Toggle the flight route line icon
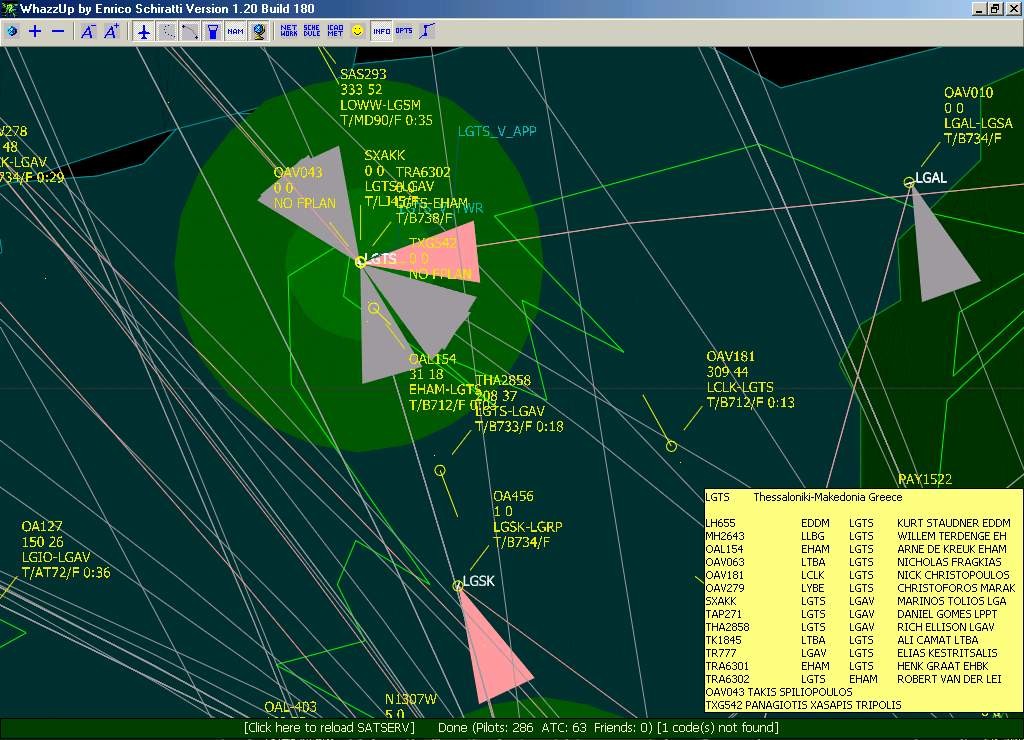The image size is (1024, 740). coord(190,31)
